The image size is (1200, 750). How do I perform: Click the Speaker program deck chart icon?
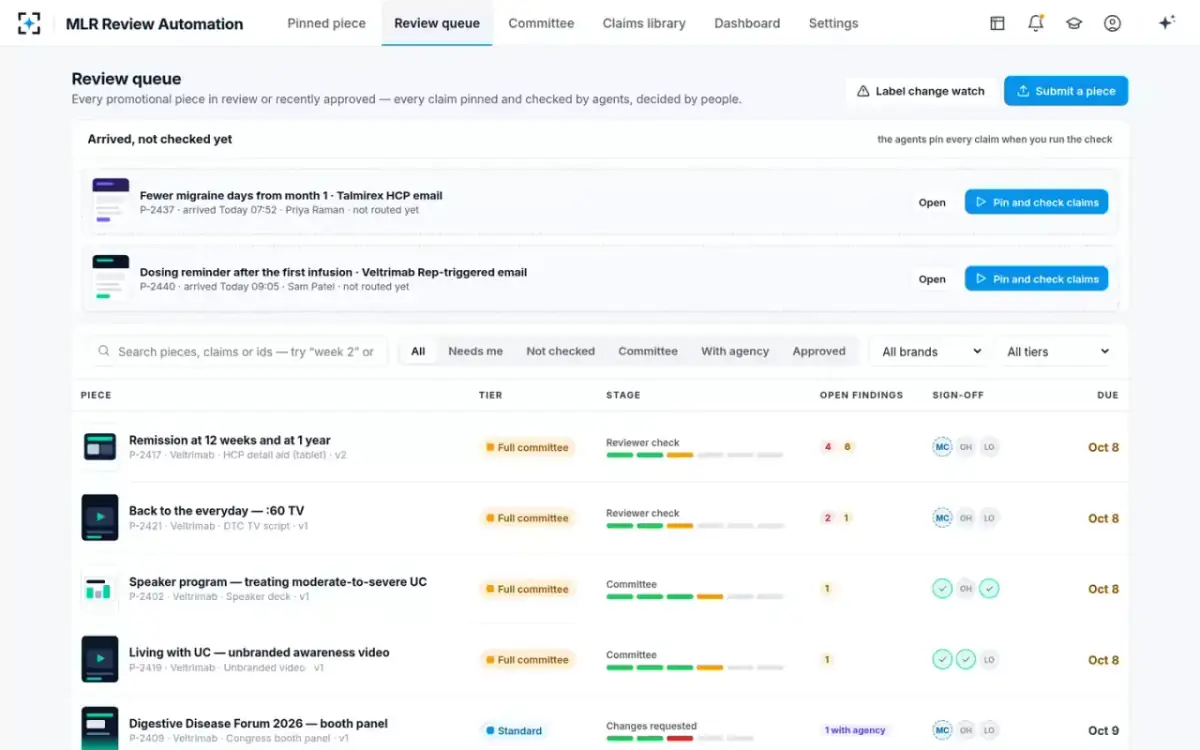coord(100,589)
